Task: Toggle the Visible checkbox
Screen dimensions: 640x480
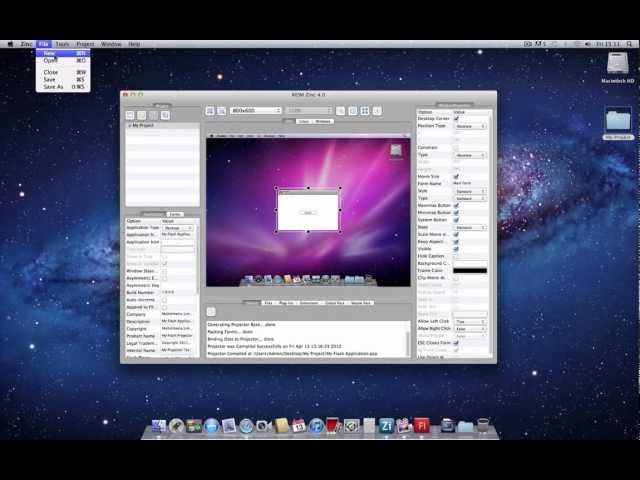Action: (x=456, y=249)
